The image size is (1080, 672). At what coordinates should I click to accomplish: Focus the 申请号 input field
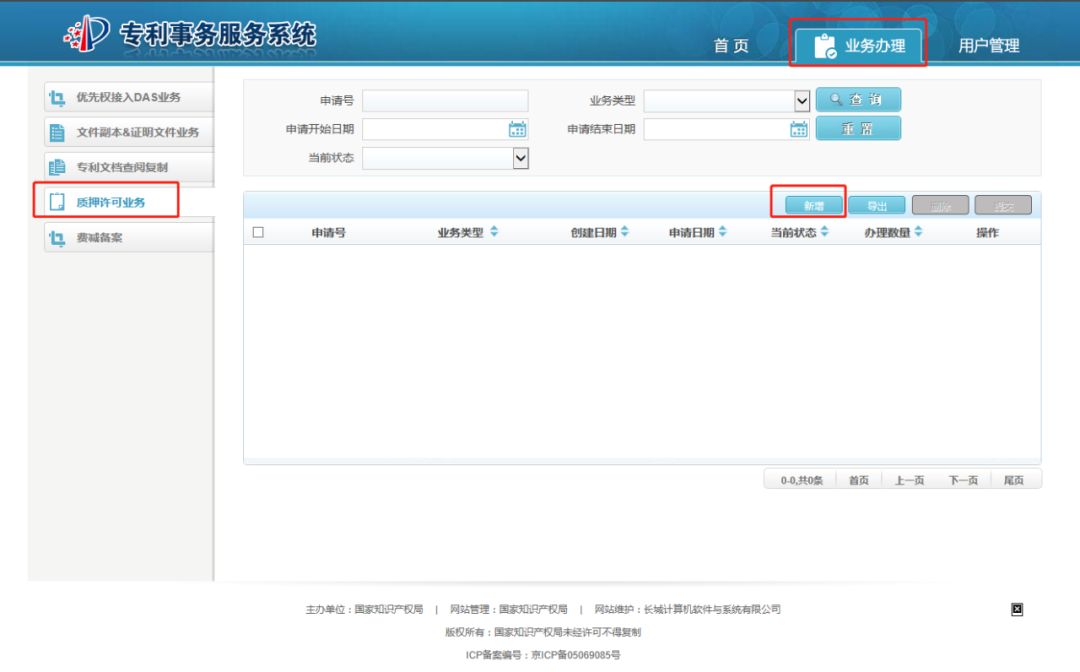[445, 101]
